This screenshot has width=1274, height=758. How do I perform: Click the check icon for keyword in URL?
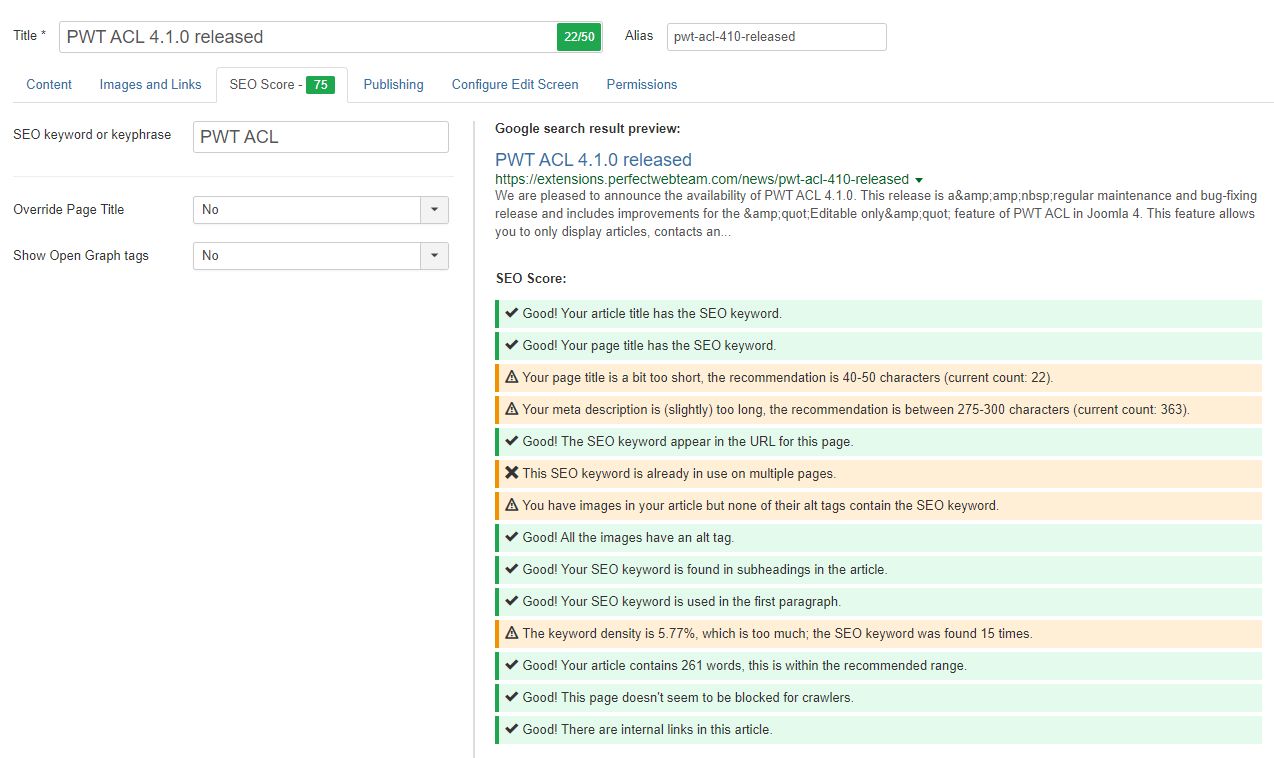(512, 441)
